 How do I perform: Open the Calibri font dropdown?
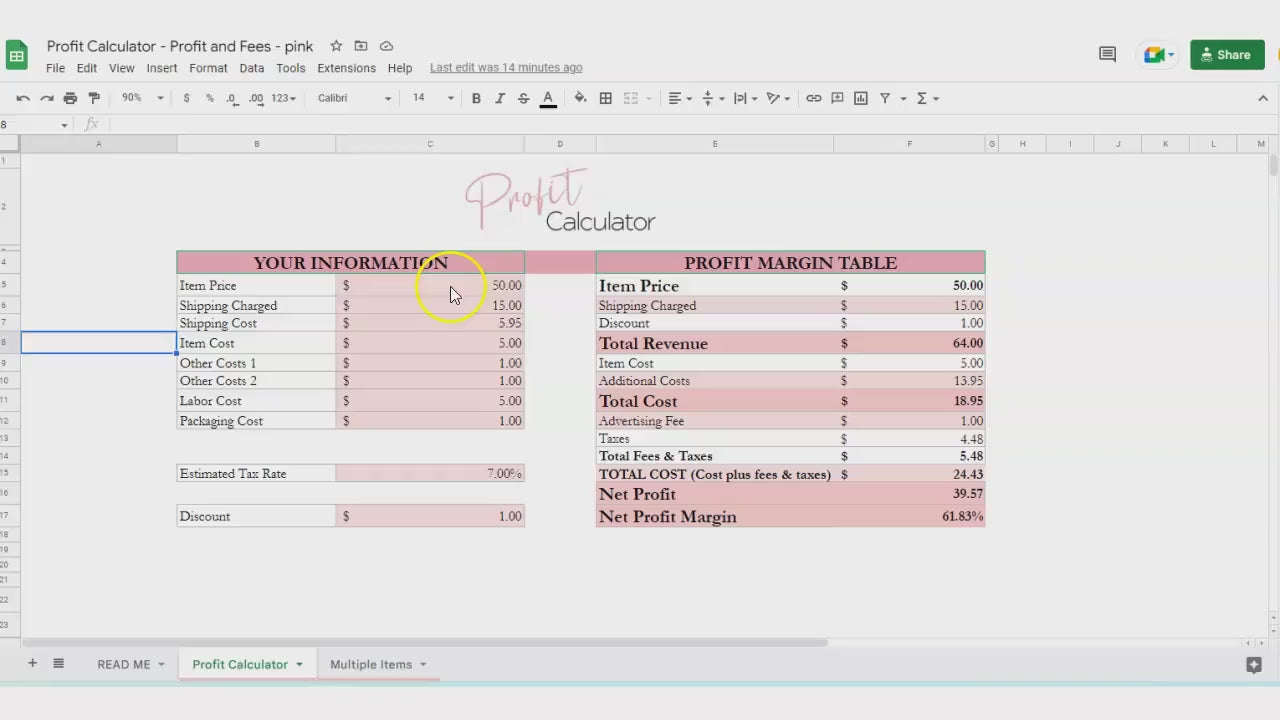pos(354,98)
